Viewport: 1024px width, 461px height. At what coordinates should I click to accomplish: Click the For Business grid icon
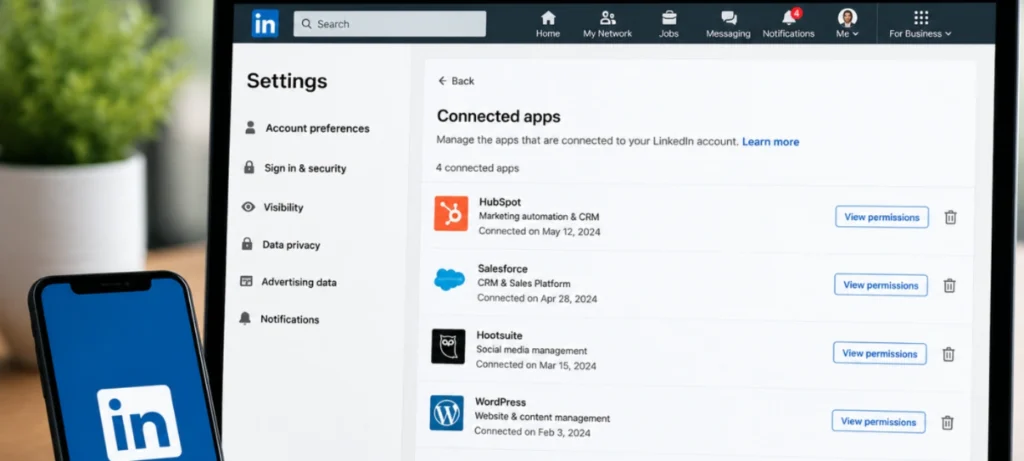click(x=921, y=17)
